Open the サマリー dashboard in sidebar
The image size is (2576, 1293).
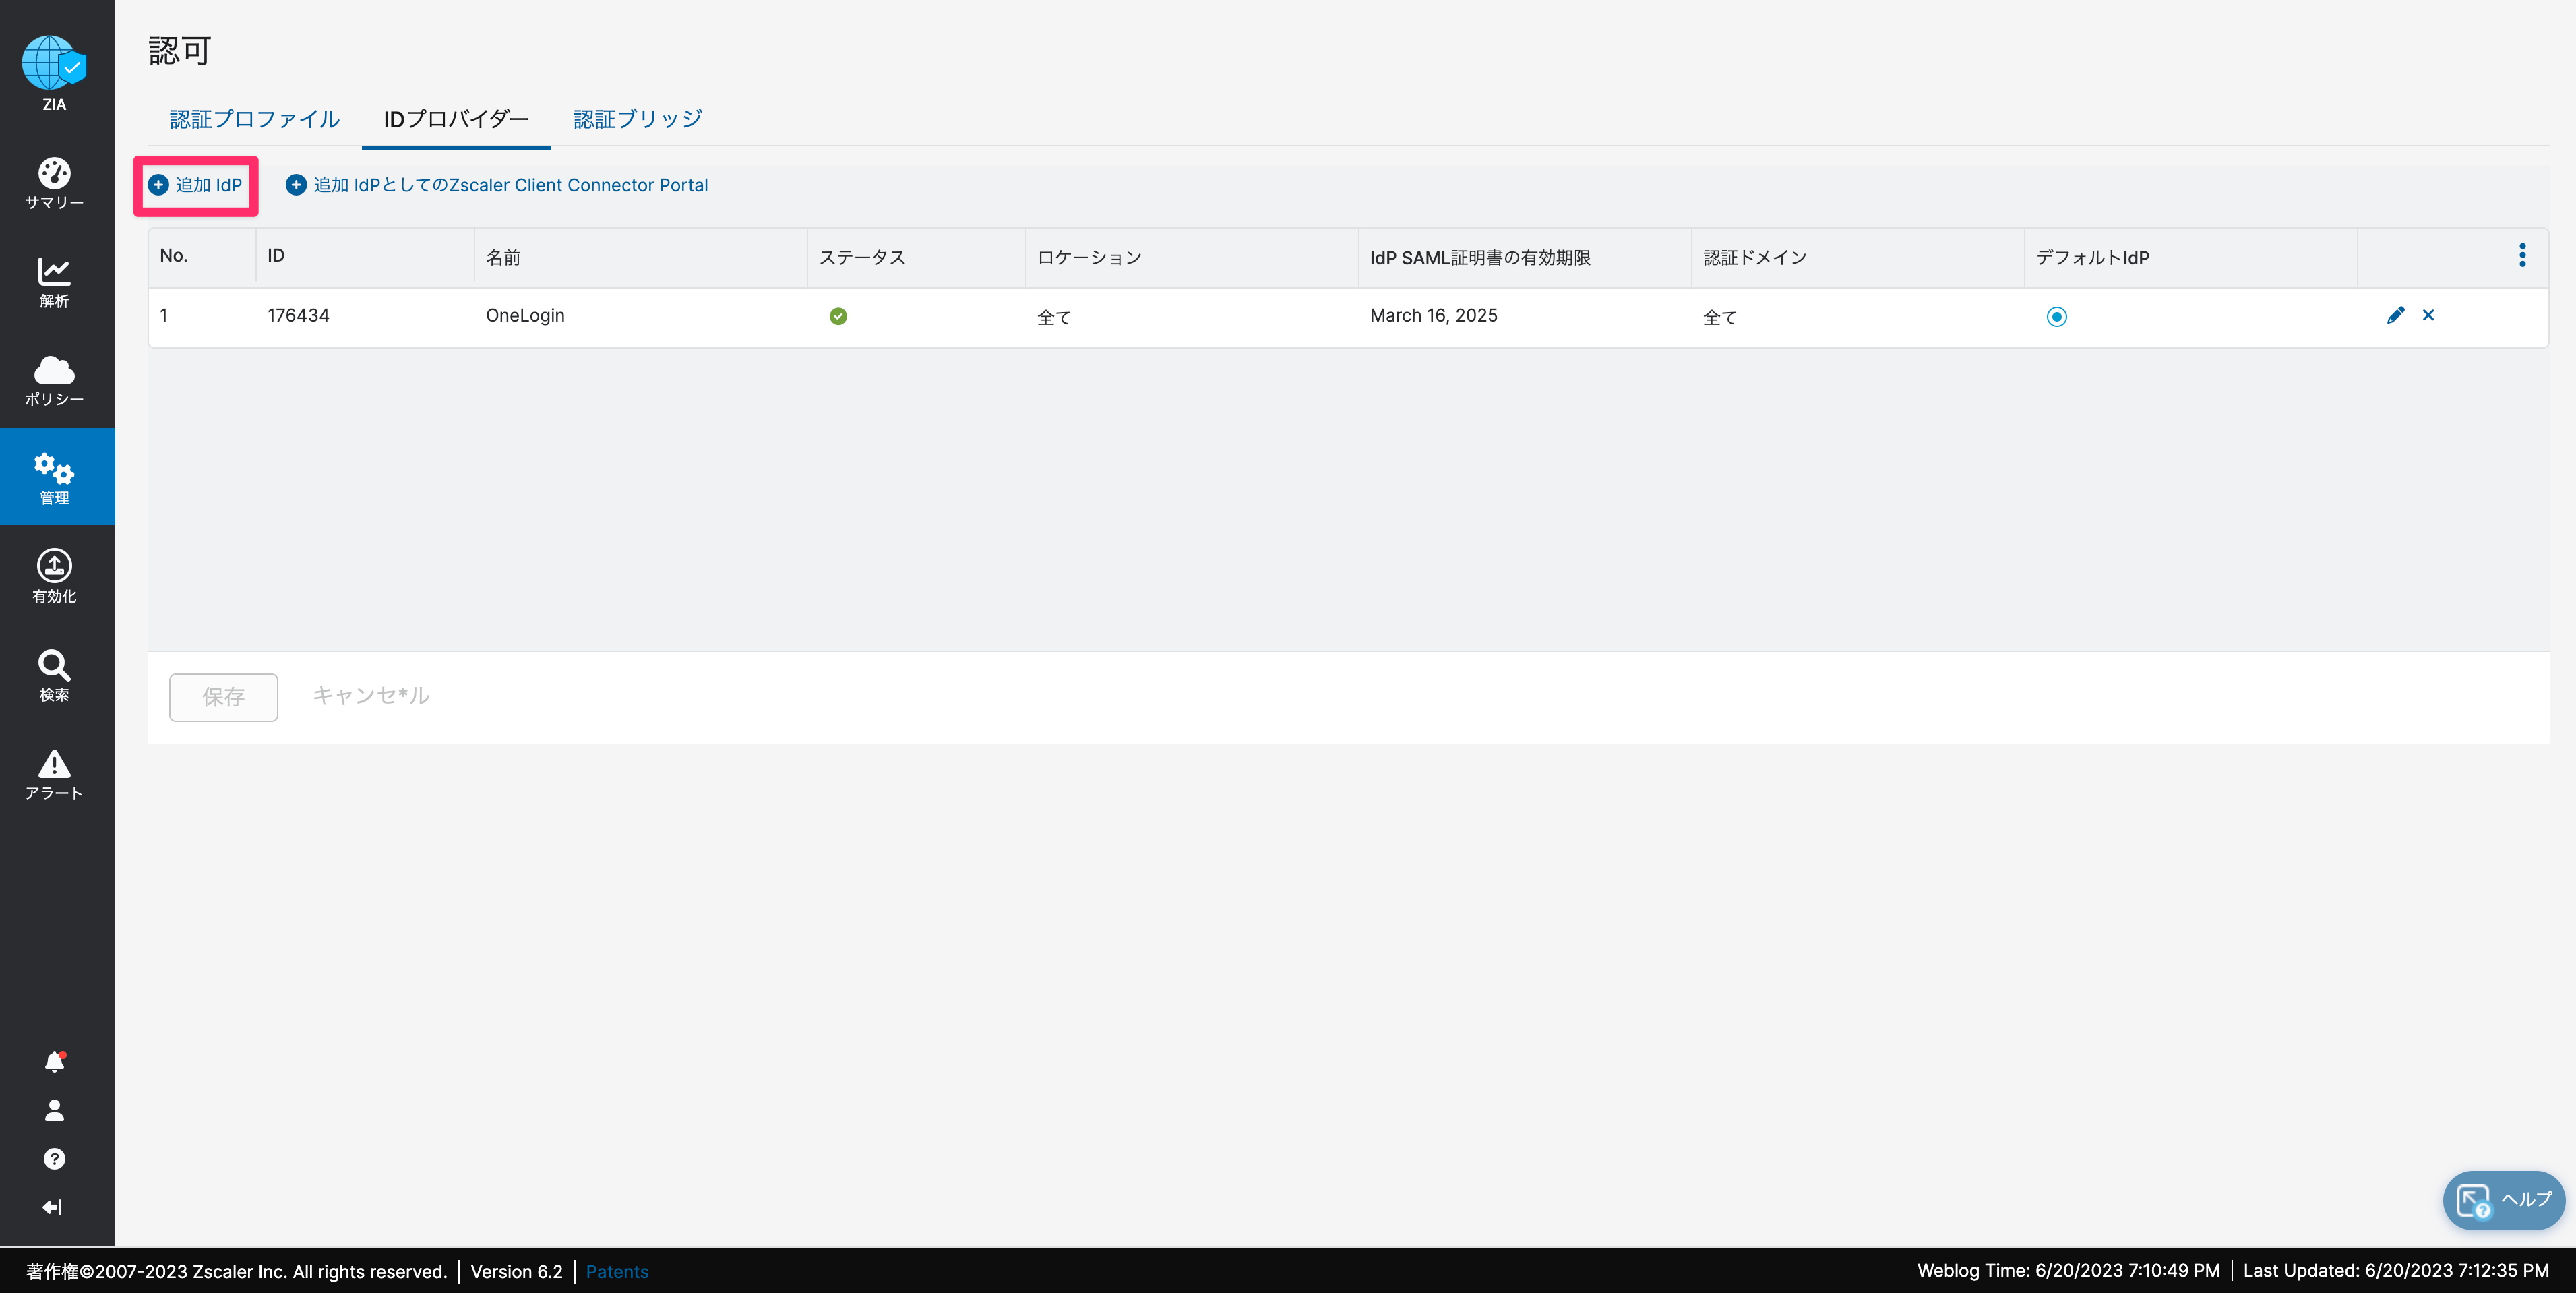point(54,183)
